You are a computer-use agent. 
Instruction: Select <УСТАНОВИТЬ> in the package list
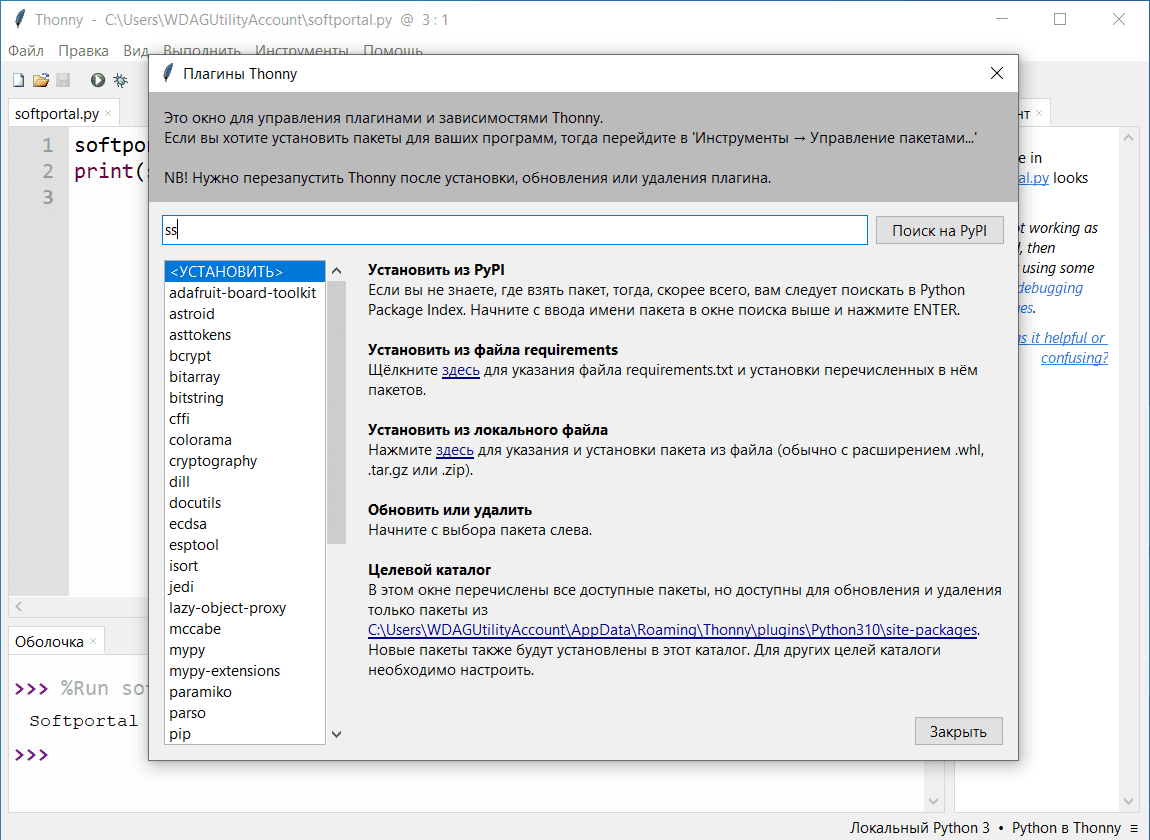tap(245, 271)
